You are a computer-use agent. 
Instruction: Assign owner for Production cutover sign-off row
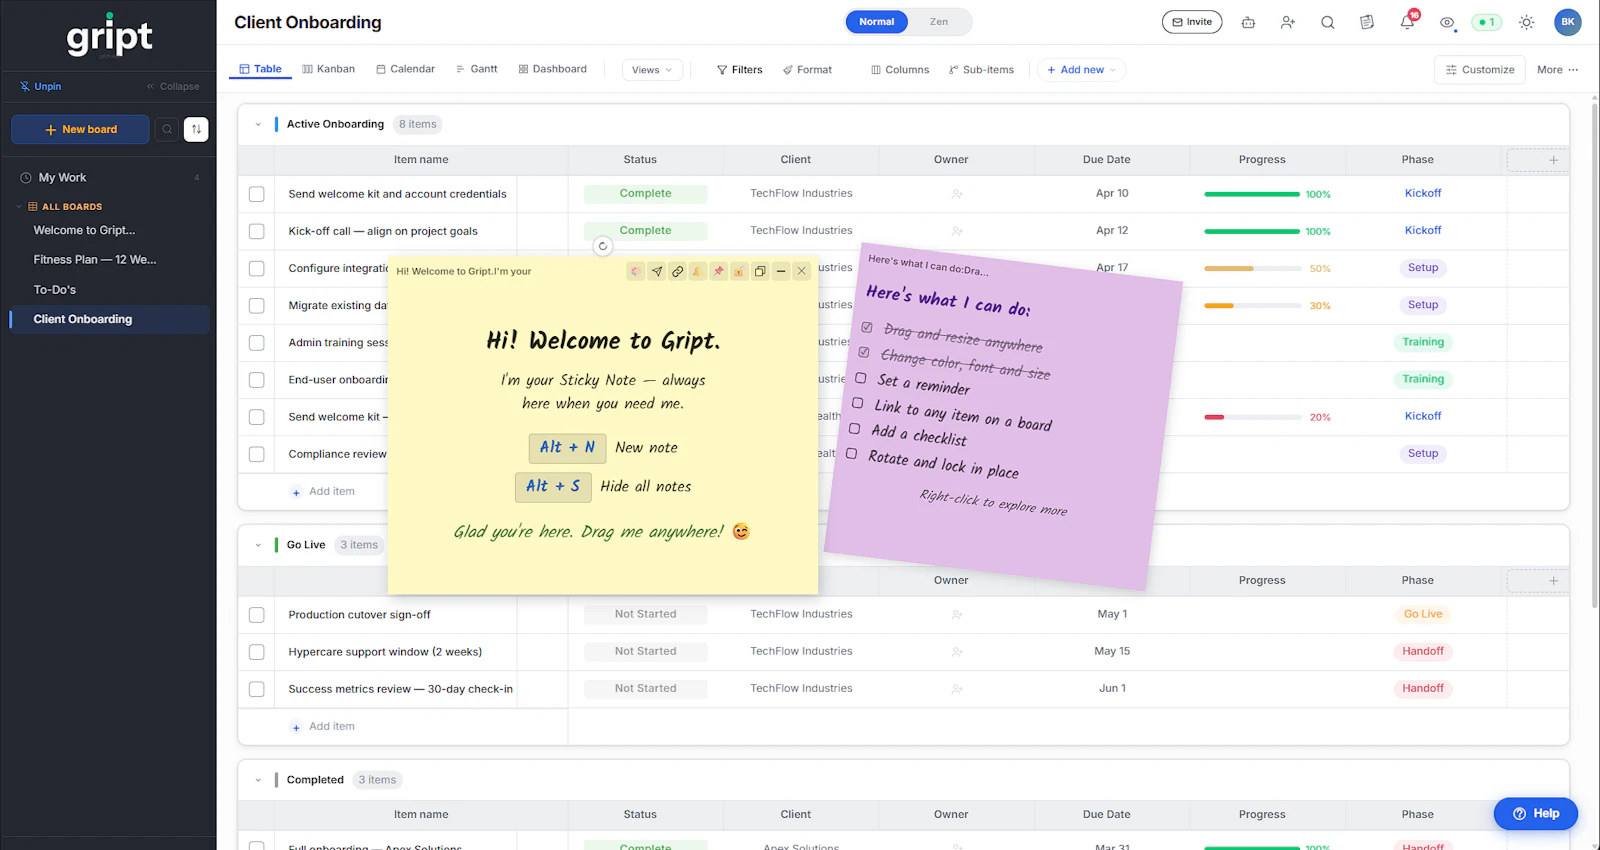tap(957, 615)
